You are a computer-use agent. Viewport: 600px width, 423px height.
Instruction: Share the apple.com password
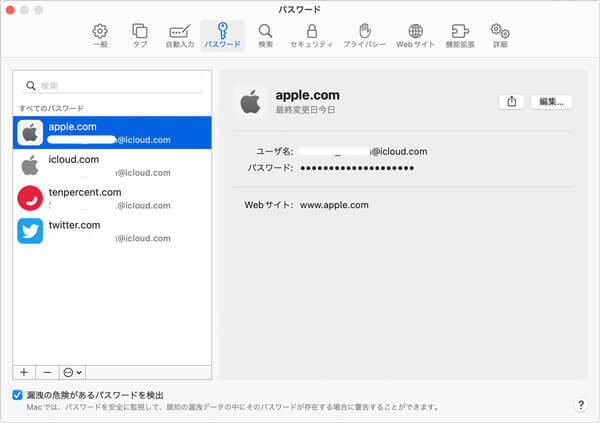click(x=512, y=101)
